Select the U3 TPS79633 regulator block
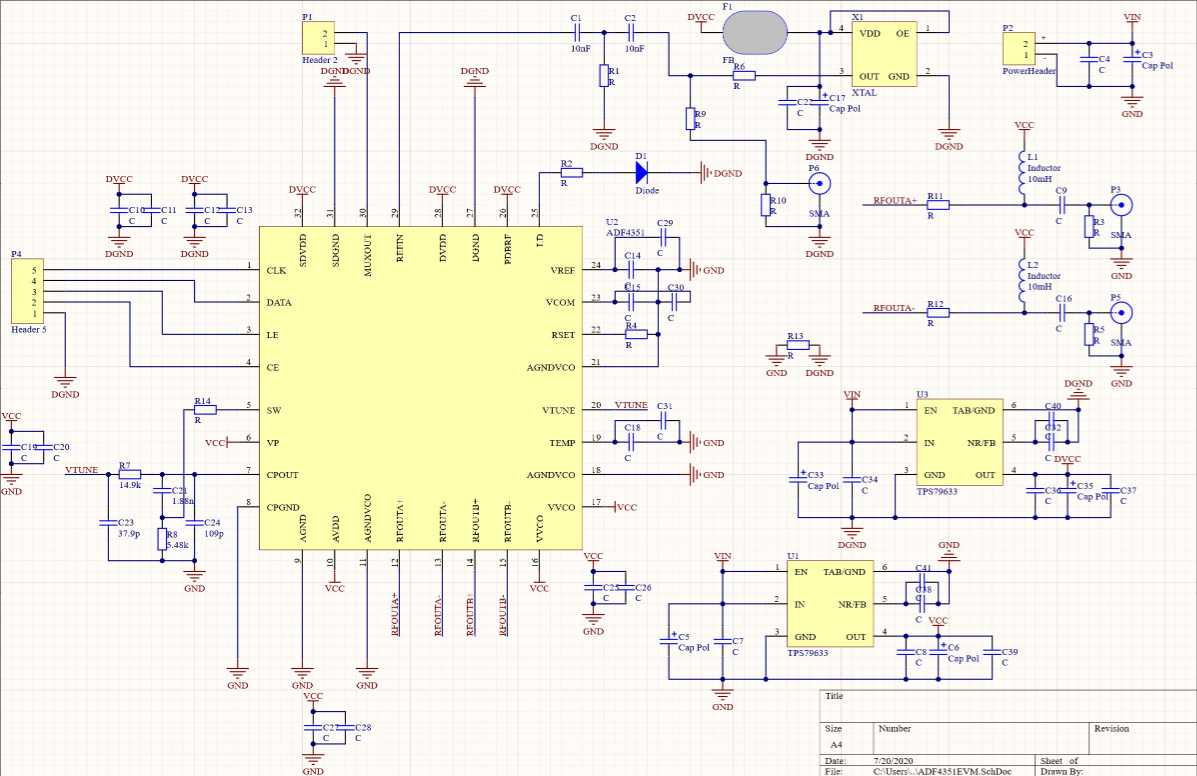 [960, 442]
